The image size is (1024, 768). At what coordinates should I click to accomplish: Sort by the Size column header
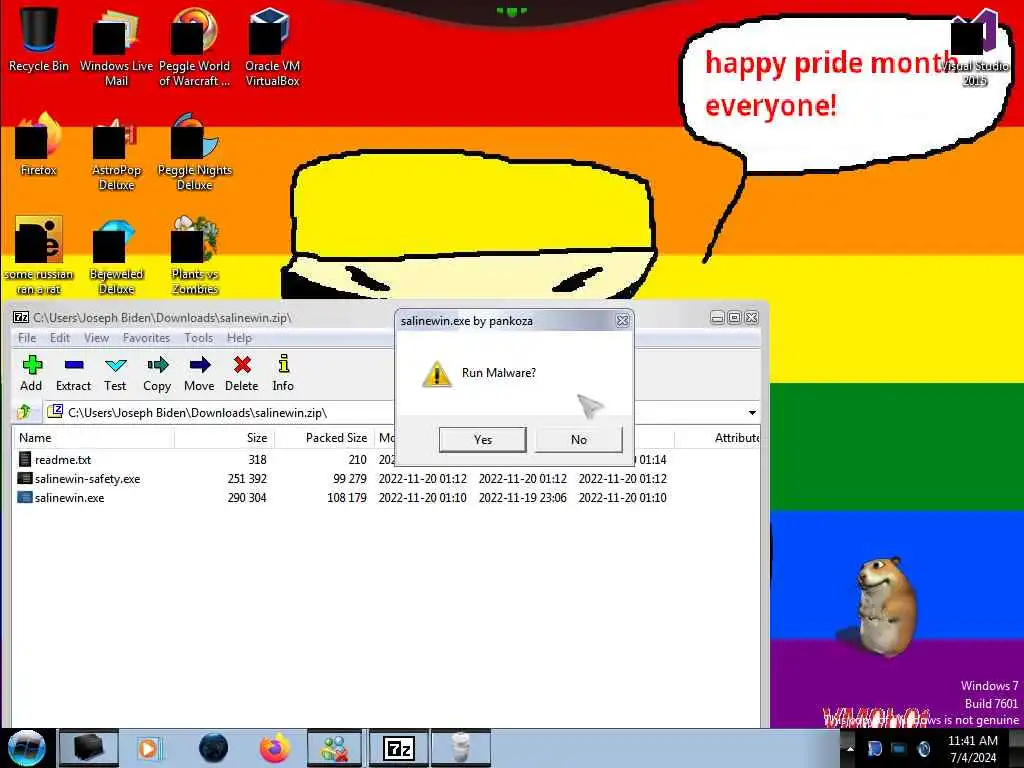click(224, 438)
